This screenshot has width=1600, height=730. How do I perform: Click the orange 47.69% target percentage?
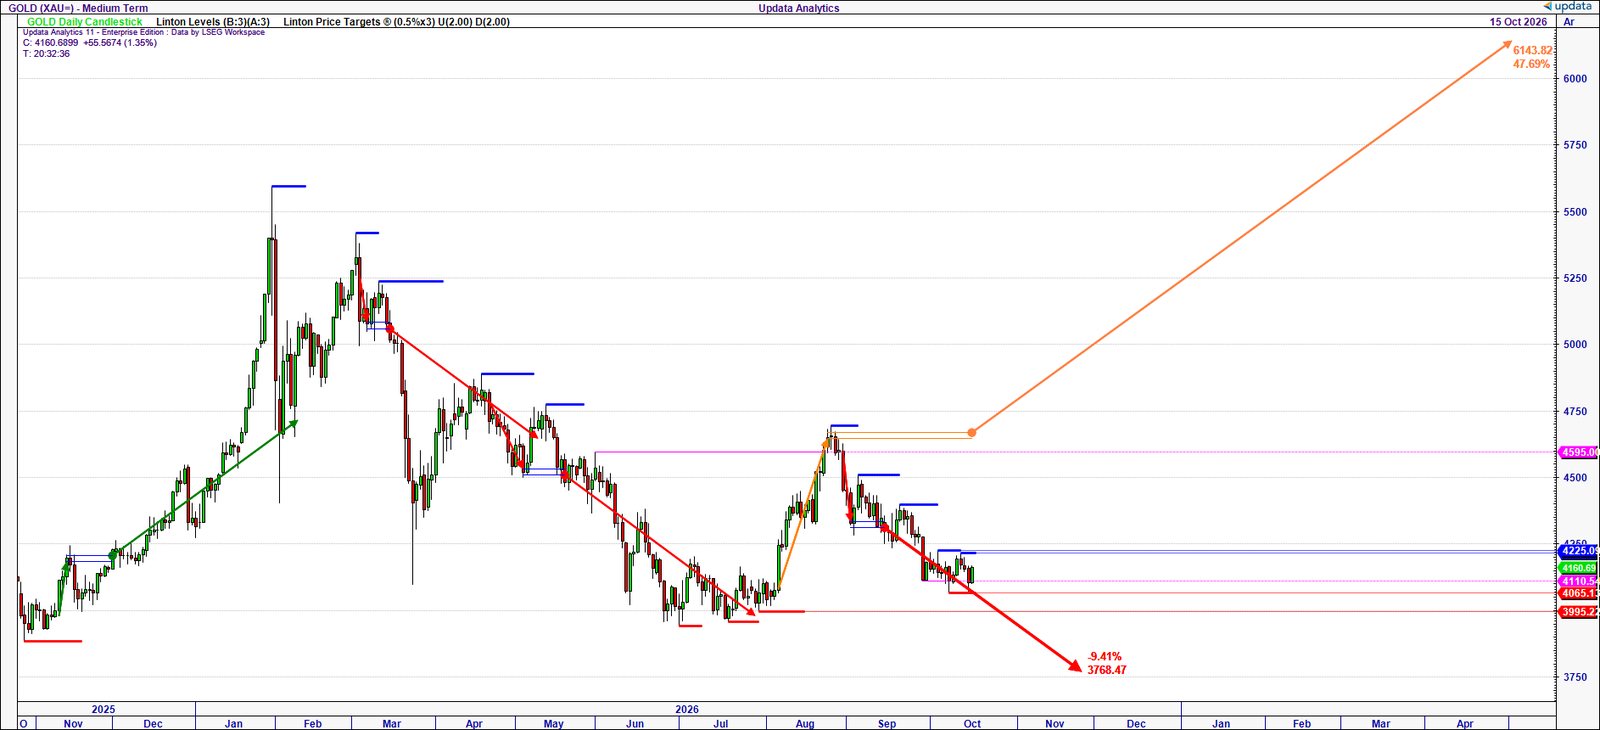[1531, 64]
